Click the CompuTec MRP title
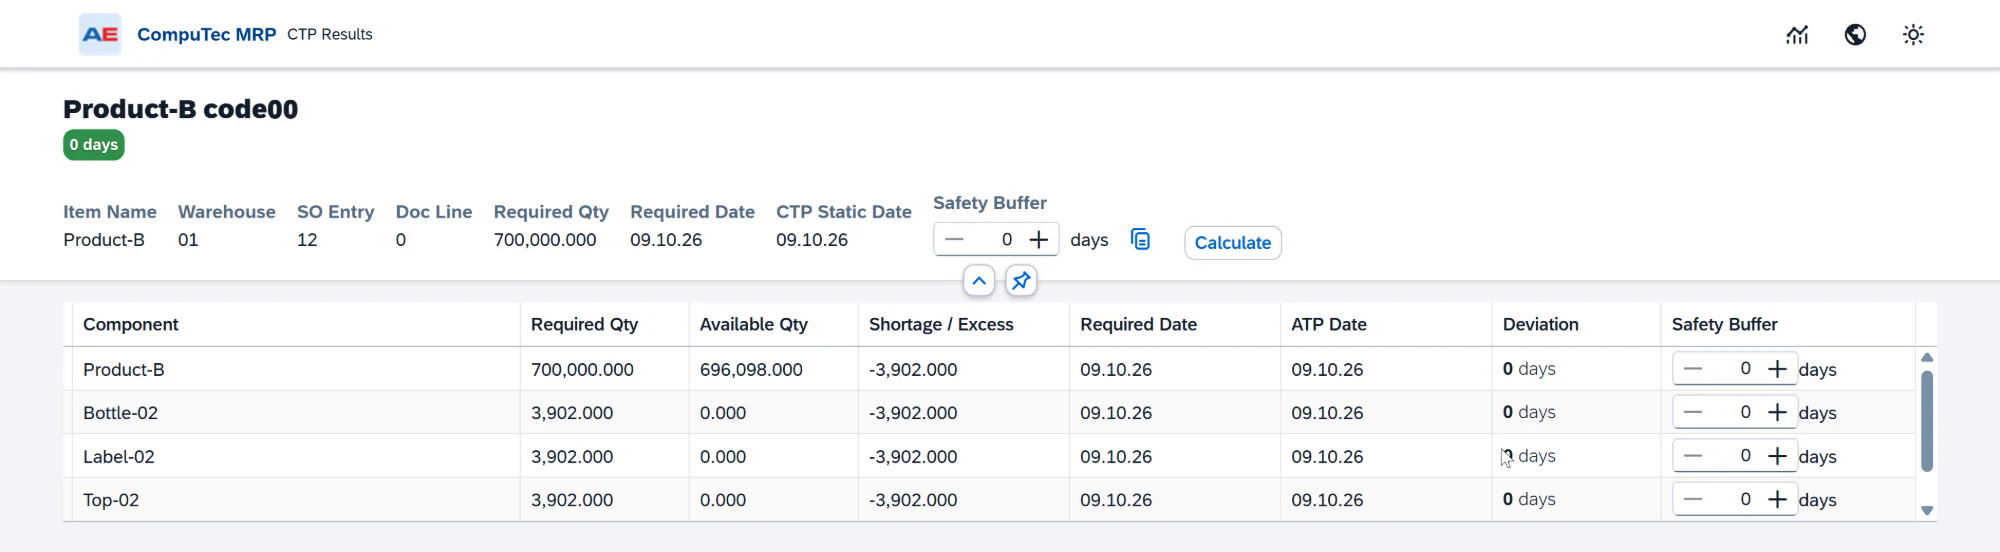Viewport: 2000px width, 552px height. [206, 34]
